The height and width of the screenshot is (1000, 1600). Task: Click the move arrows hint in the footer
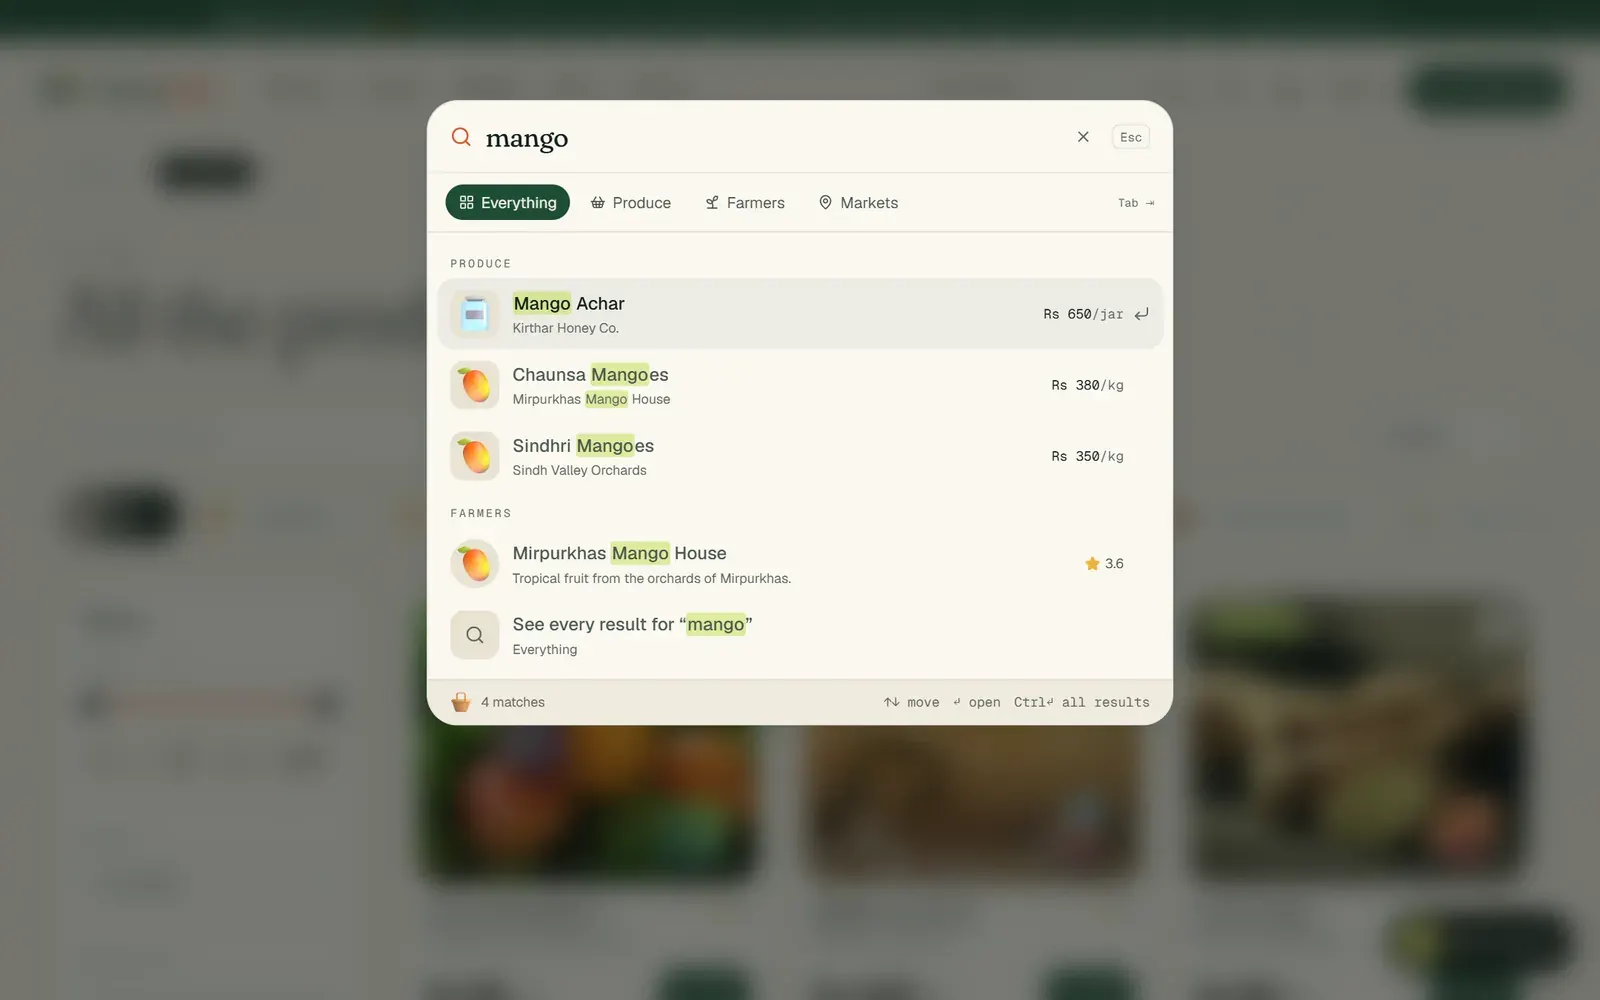(912, 702)
